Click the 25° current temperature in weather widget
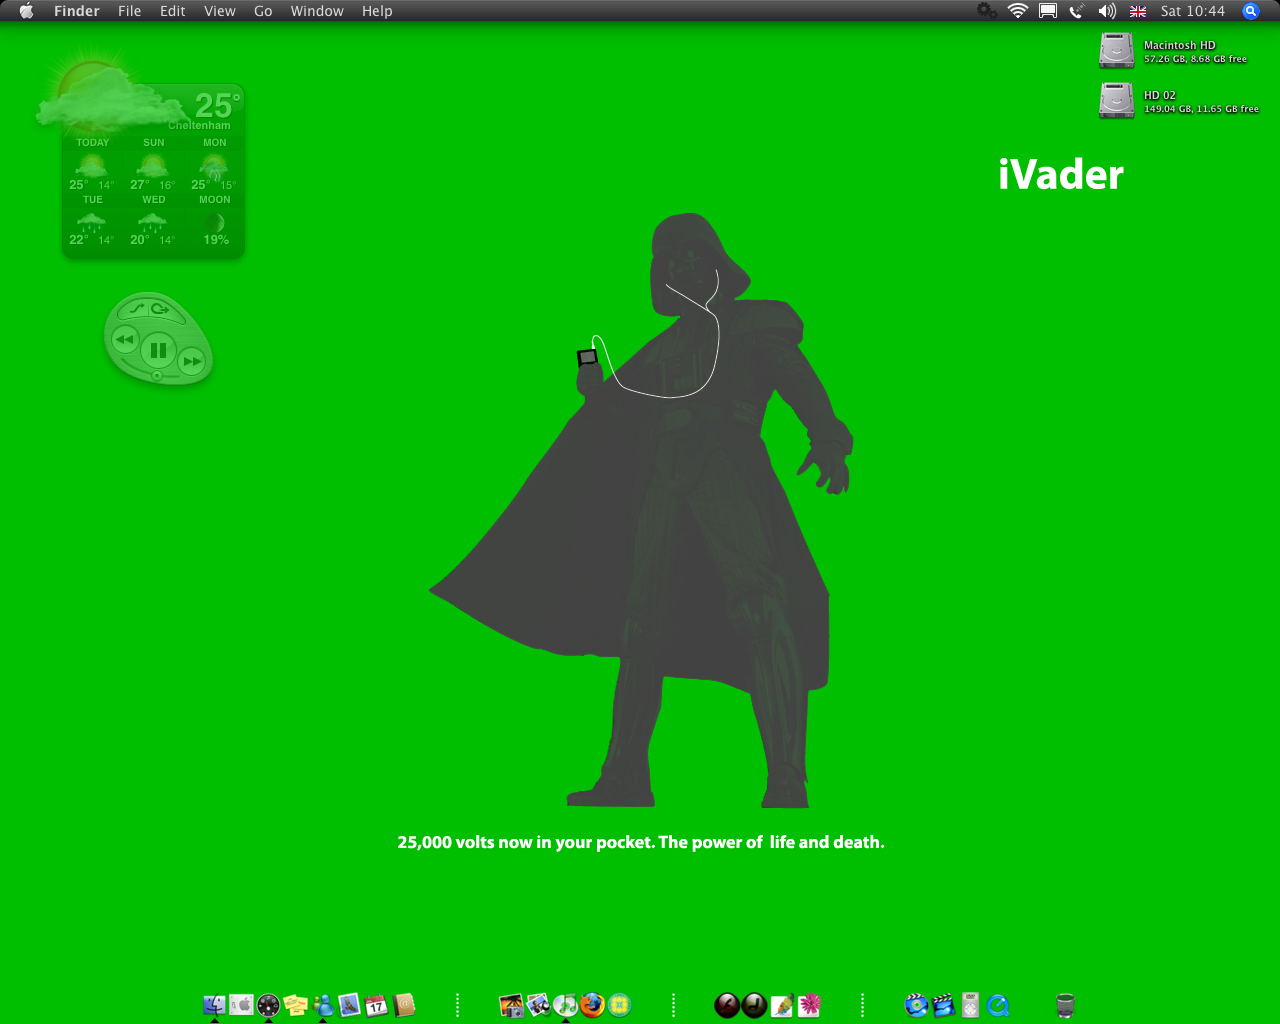This screenshot has width=1280, height=1024. tap(217, 105)
